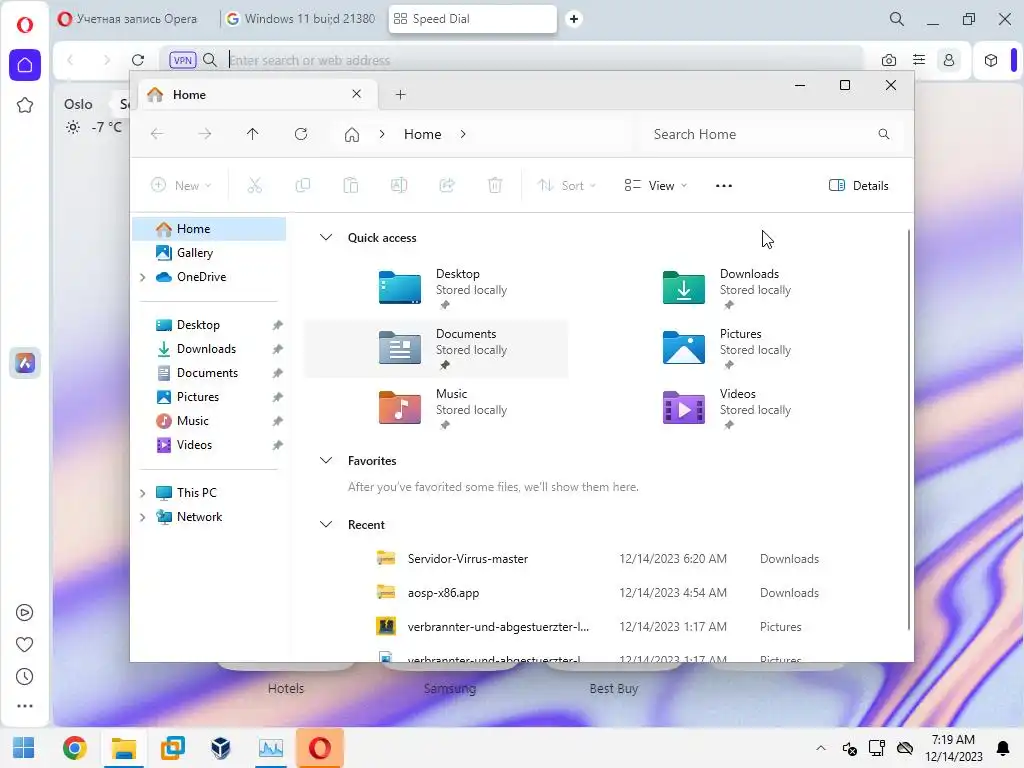1024x768 pixels.
Task: Click the Delete trash icon in File Explorer
Action: pos(495,185)
